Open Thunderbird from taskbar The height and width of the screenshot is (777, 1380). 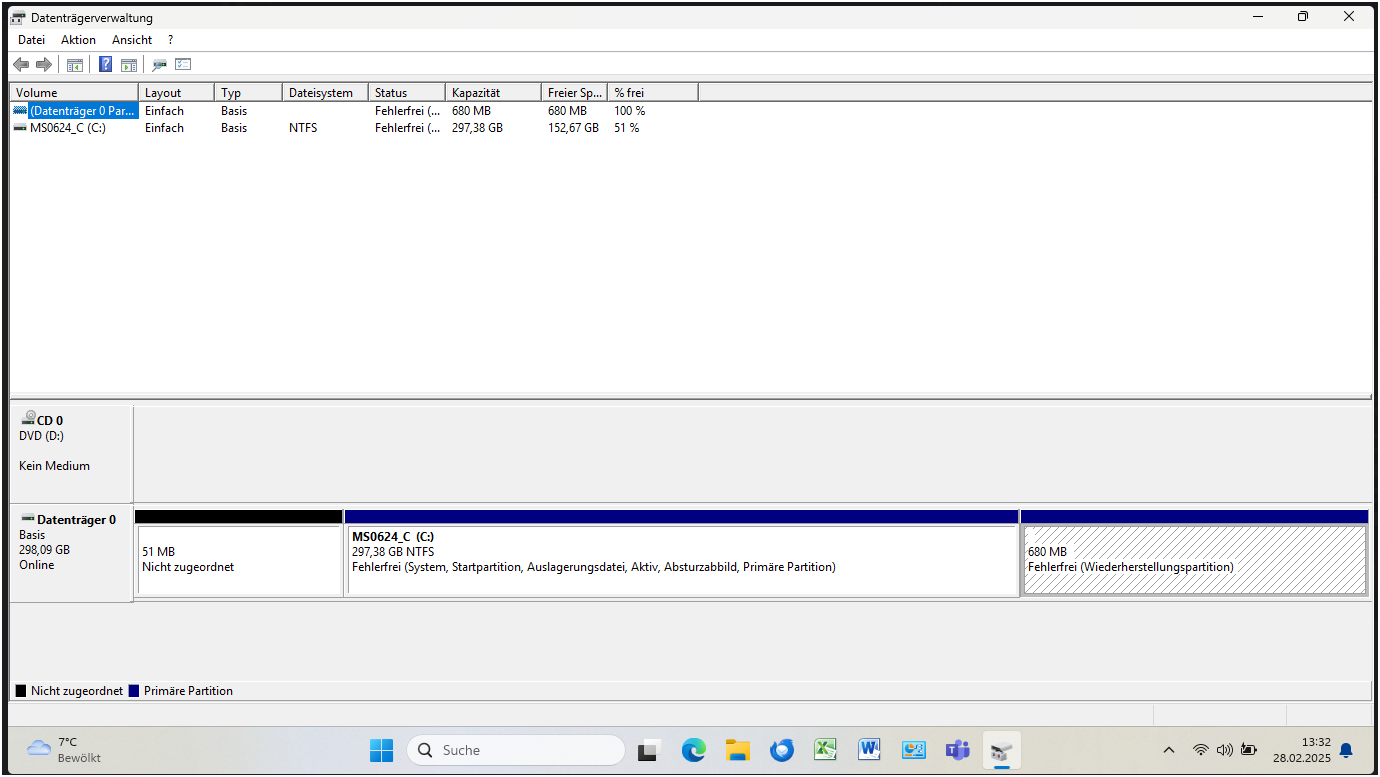click(x=782, y=750)
